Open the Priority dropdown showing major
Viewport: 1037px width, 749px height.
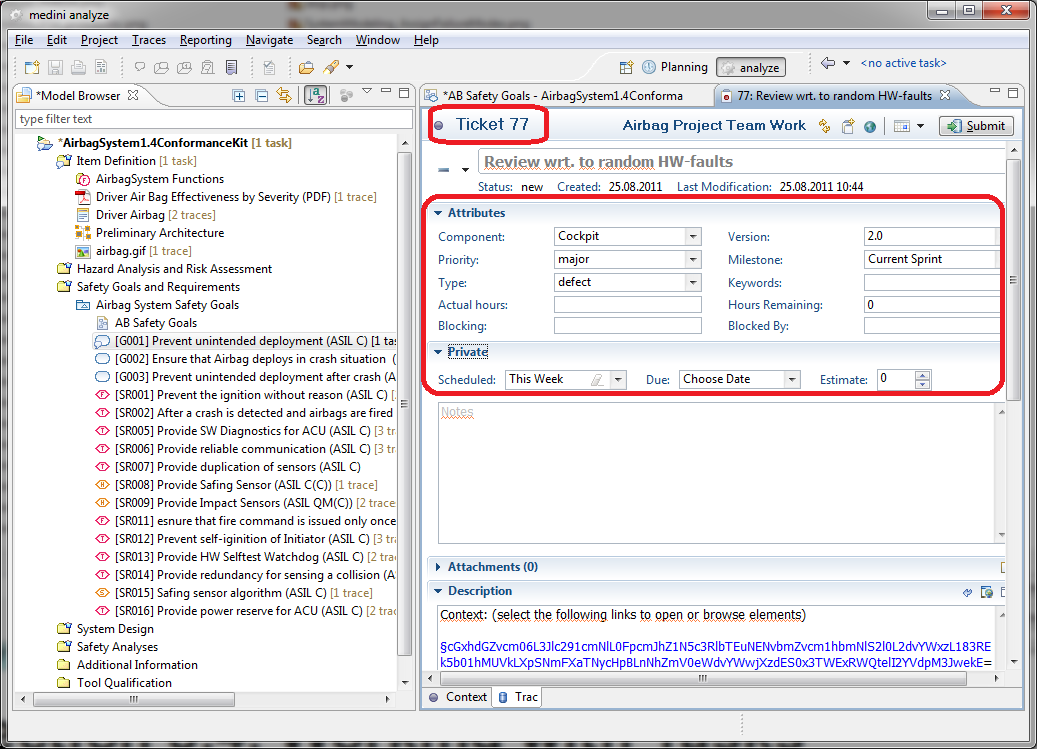pyautogui.click(x=693, y=260)
